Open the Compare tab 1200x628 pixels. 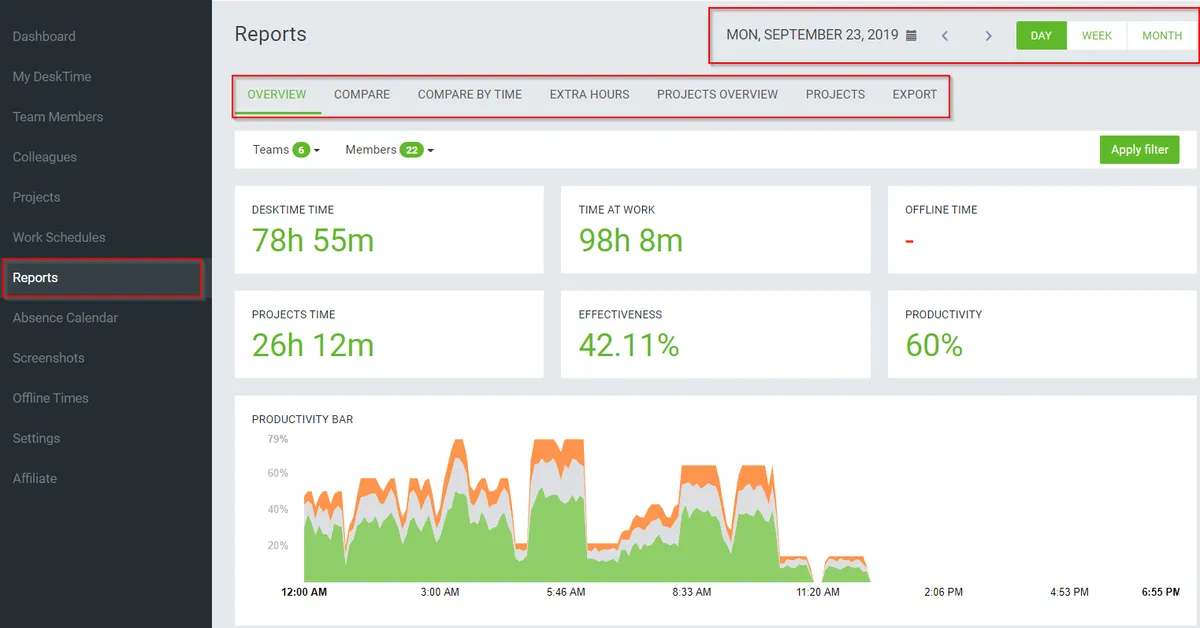(362, 94)
